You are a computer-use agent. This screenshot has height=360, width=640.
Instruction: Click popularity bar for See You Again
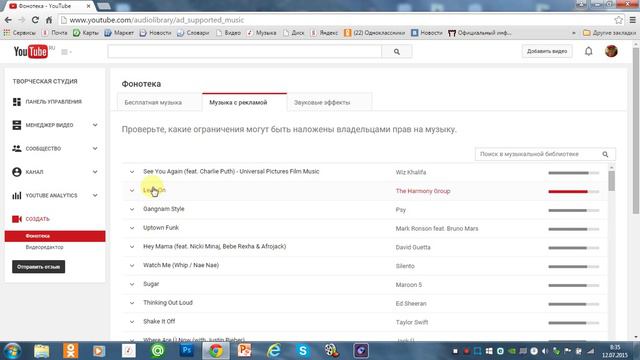click(x=573, y=173)
